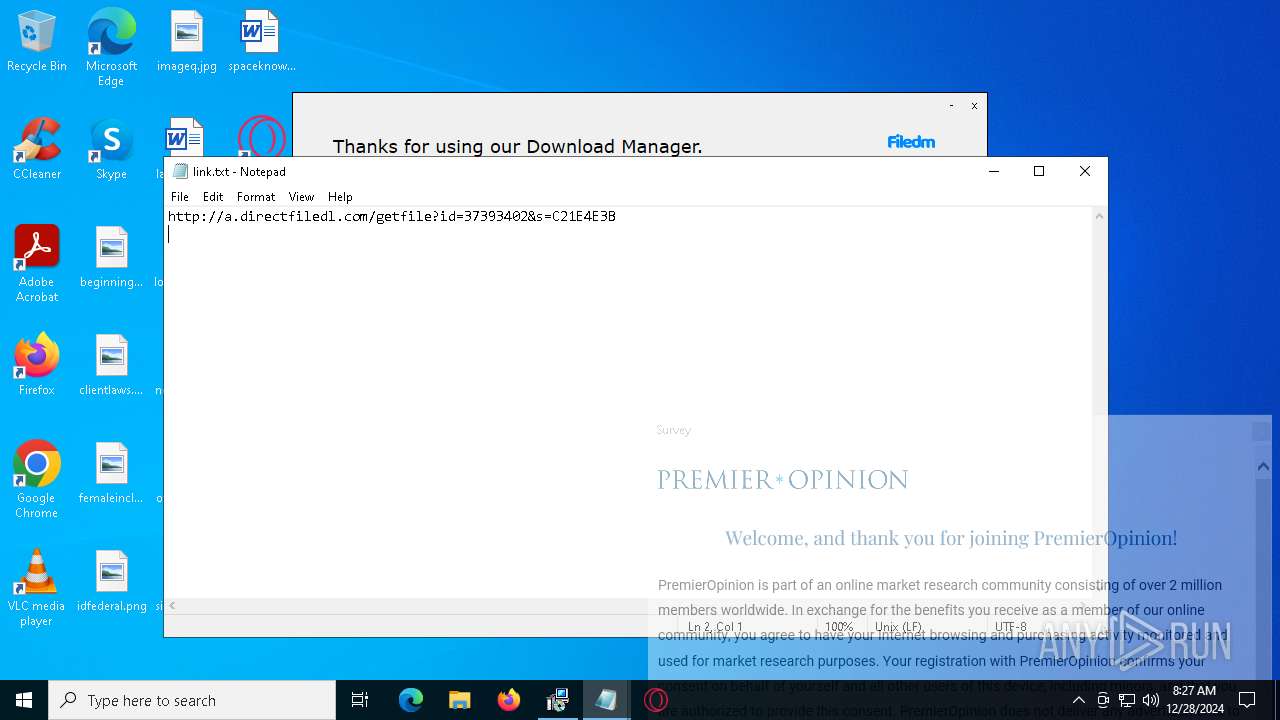The width and height of the screenshot is (1280, 720).
Task: Select the clientlaws file icon
Action: click(111, 366)
